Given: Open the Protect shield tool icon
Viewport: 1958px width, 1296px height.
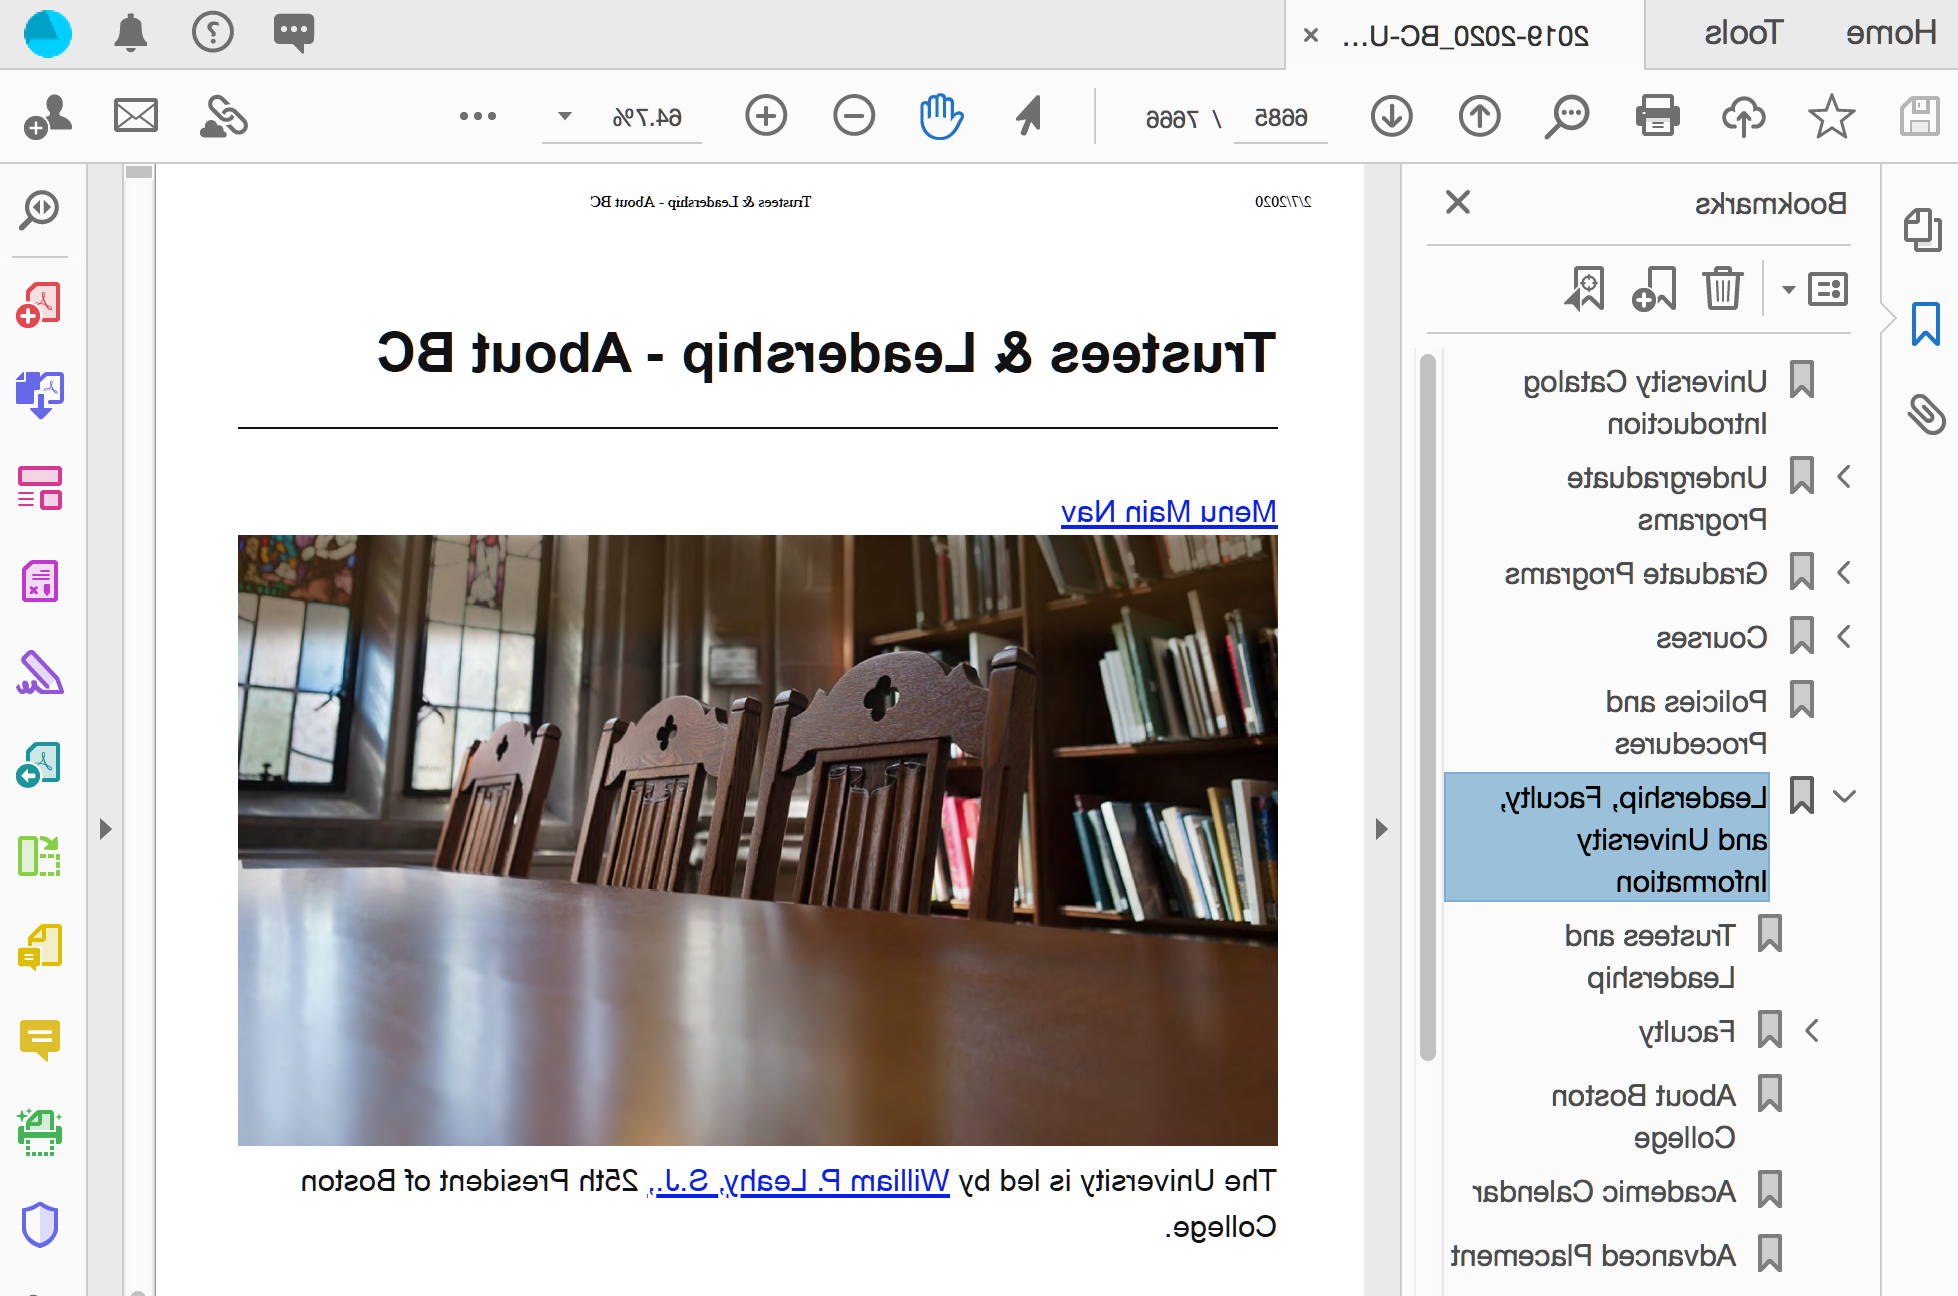Looking at the screenshot, I should coord(40,1225).
